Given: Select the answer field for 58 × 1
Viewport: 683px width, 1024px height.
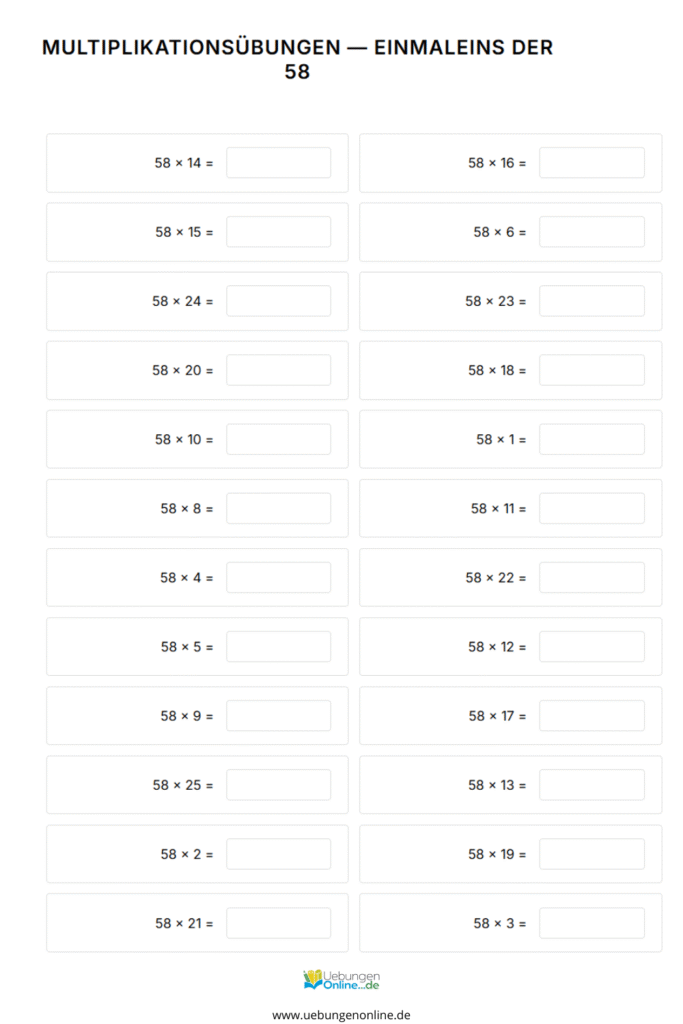Looking at the screenshot, I should (x=592, y=439).
